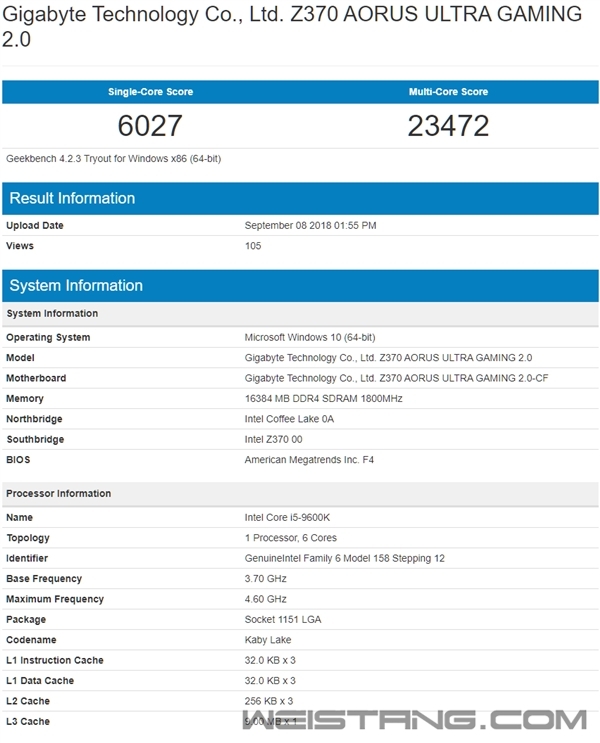Click the Memory label
This screenshot has width=600, height=743.
click(25, 399)
